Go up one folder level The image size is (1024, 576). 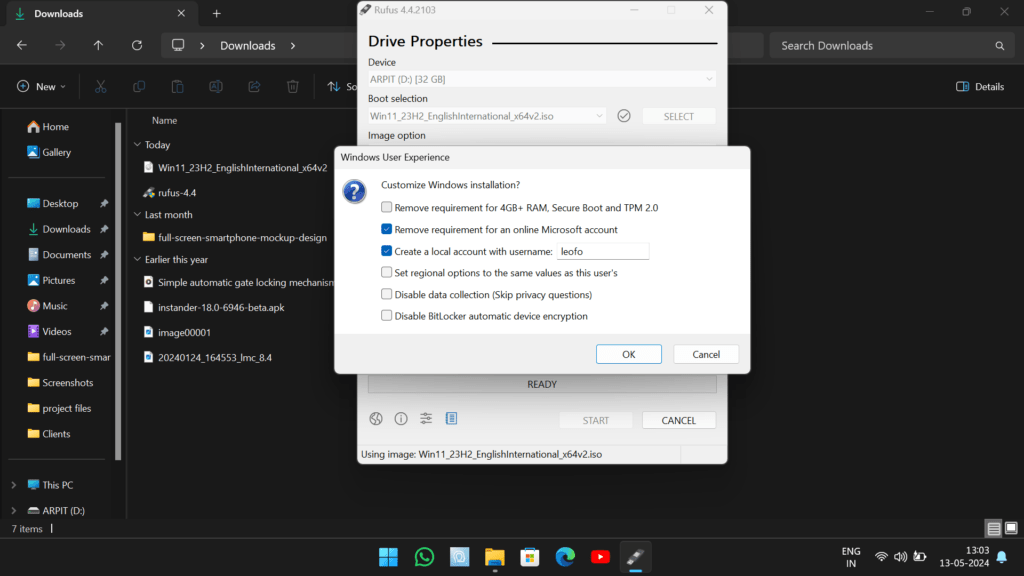tap(98, 45)
